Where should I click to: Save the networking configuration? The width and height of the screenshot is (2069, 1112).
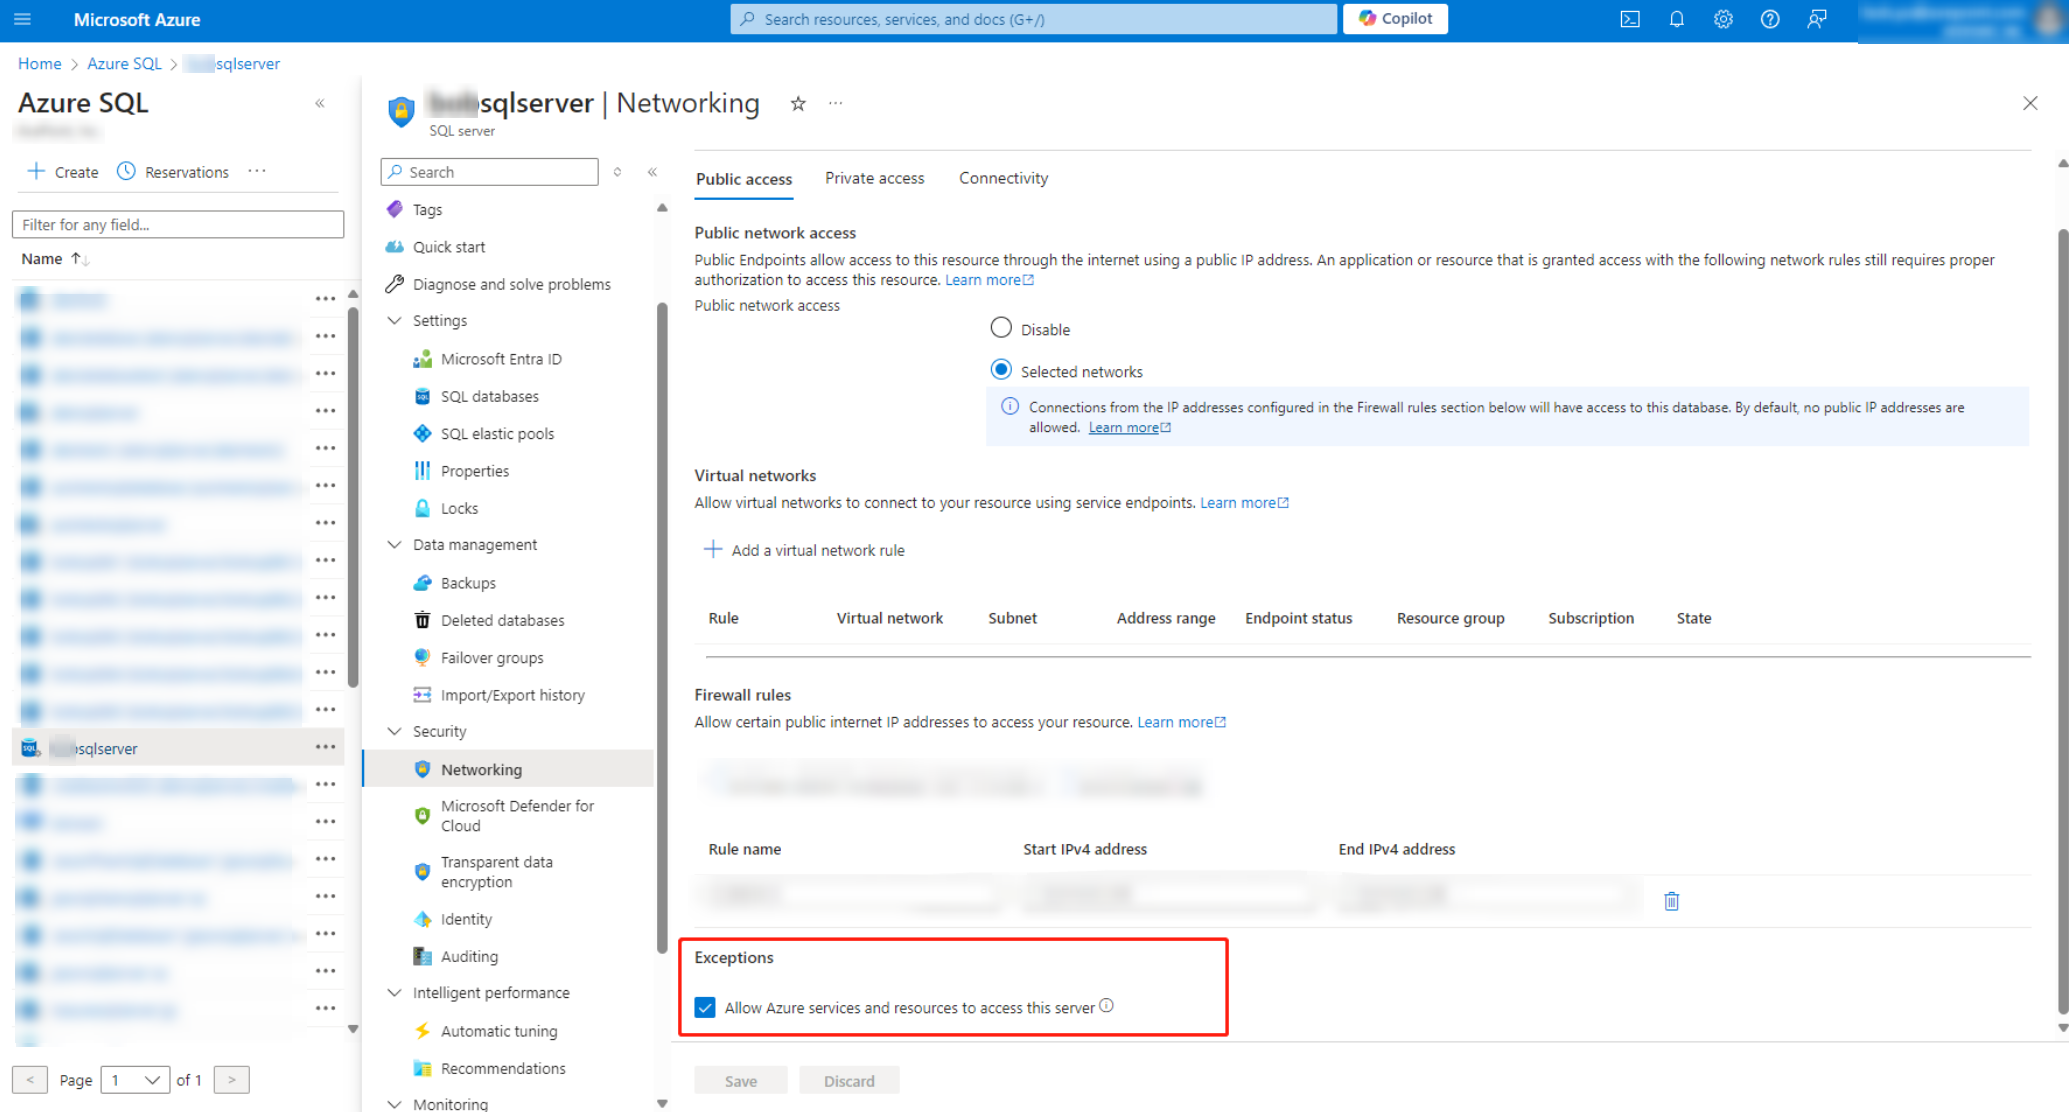pyautogui.click(x=740, y=1080)
